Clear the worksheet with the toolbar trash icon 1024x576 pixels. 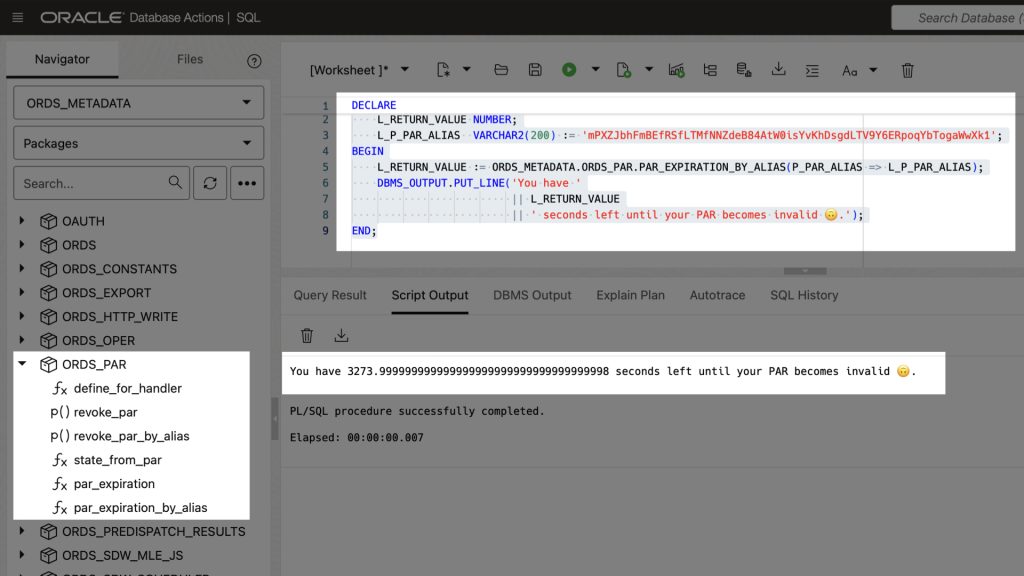(x=908, y=70)
